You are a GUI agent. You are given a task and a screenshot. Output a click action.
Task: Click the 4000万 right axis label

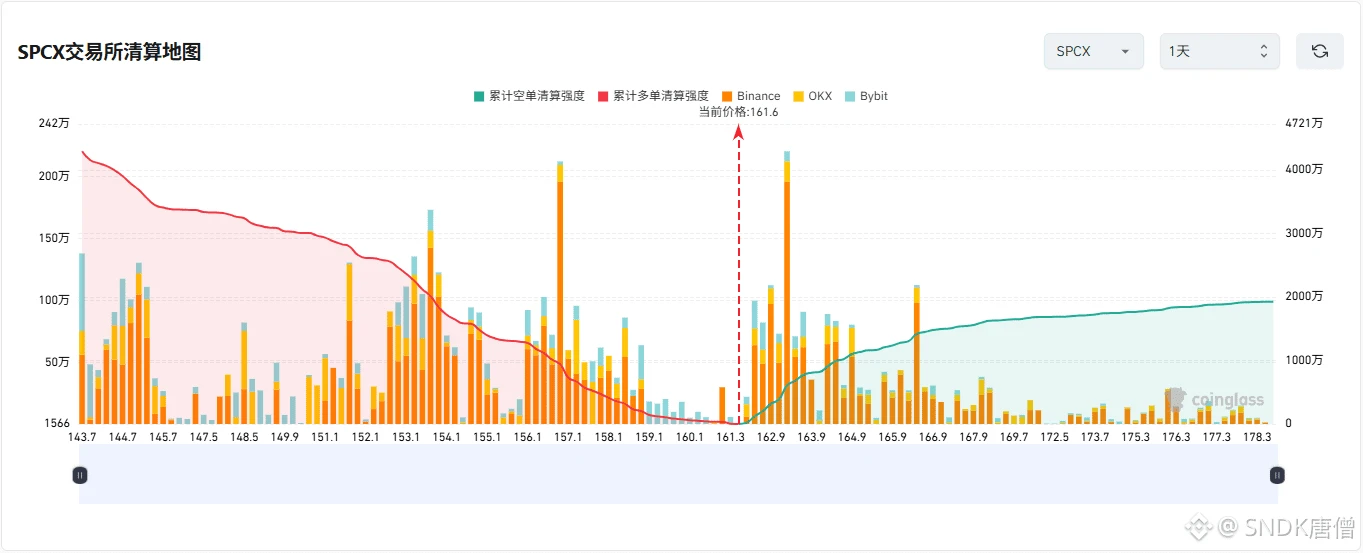[x=1304, y=169]
